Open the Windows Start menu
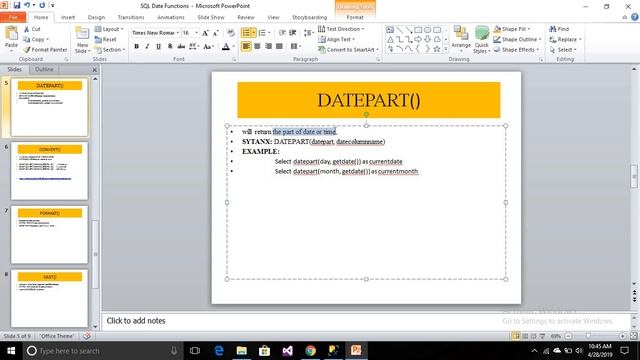 [x=11, y=351]
